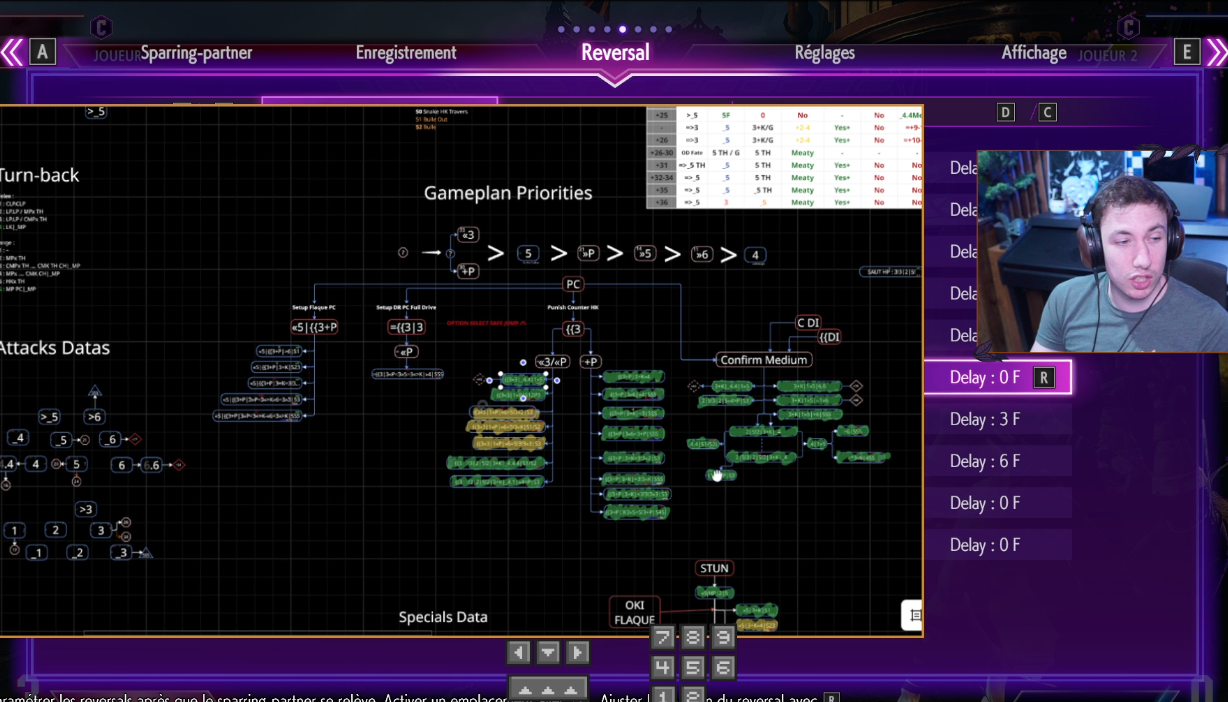Click the Specials Data heading
1228x702 pixels.
(443, 617)
